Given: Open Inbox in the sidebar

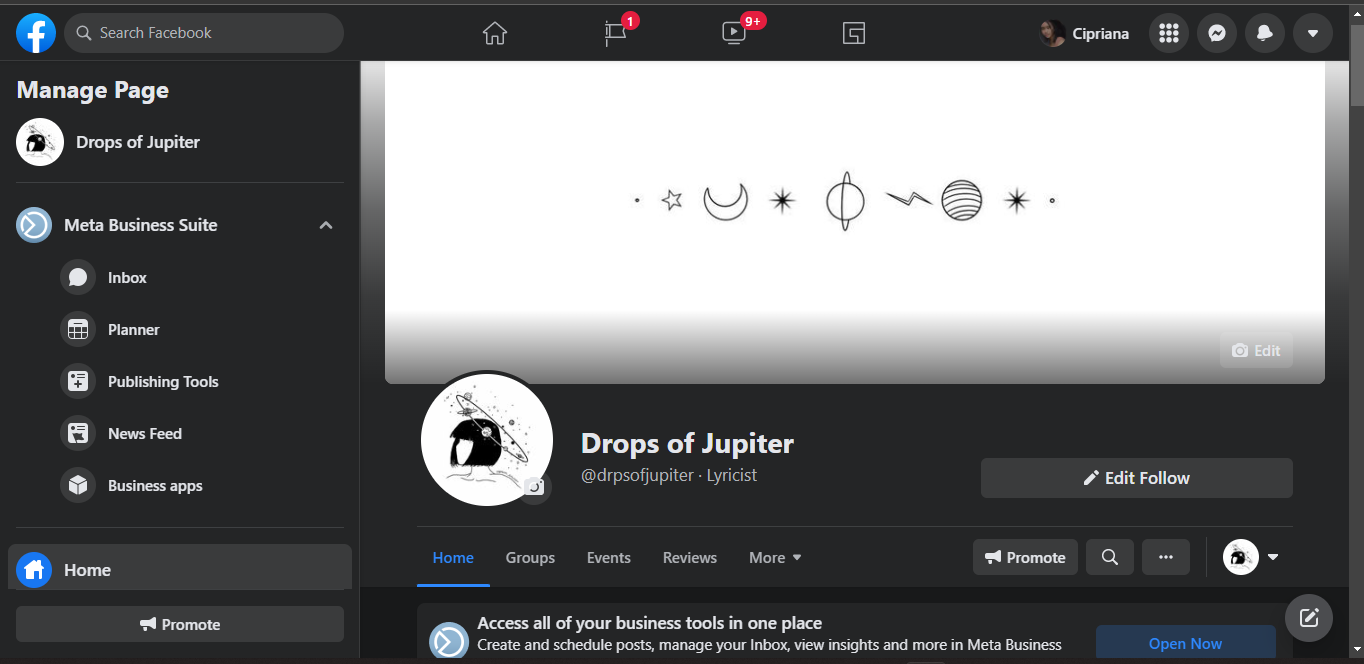Looking at the screenshot, I should click(127, 277).
